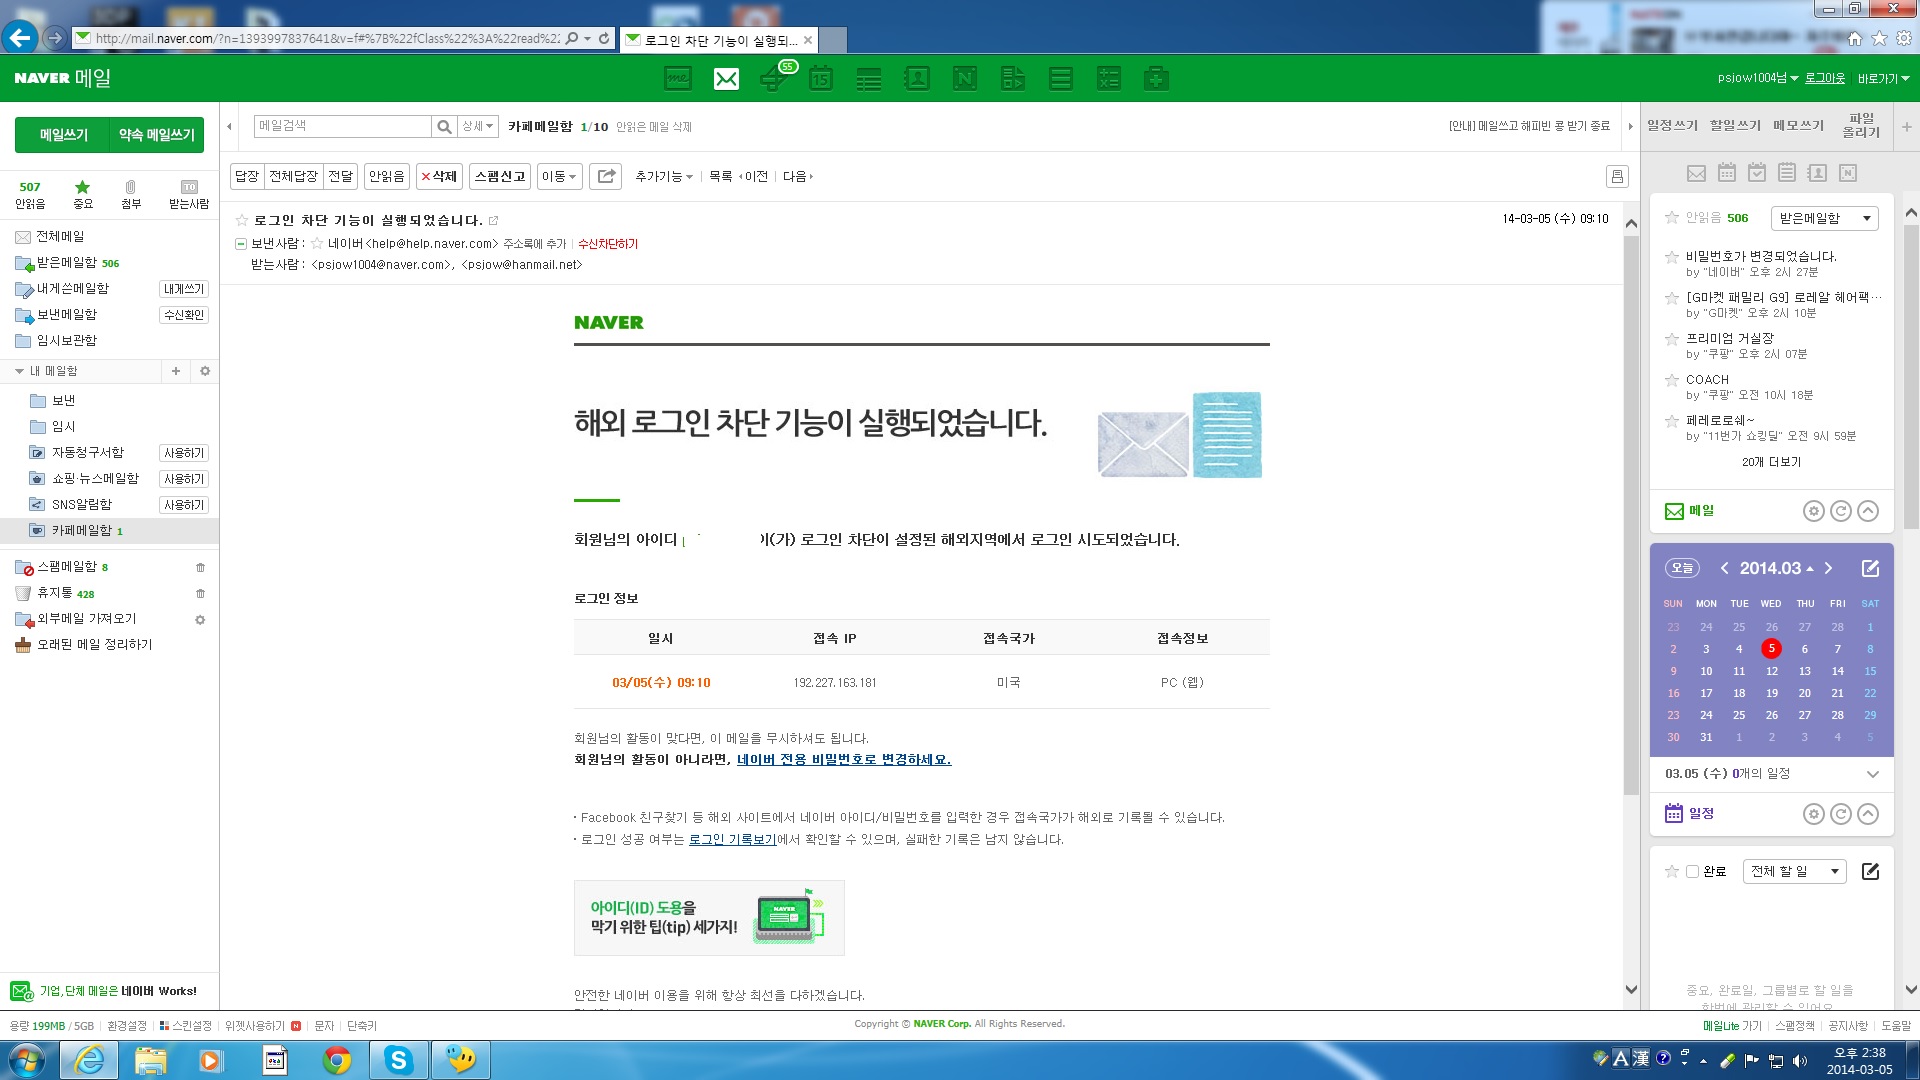Click 네이버 전용 비밀번호로 변경하세요 link

tap(843, 760)
